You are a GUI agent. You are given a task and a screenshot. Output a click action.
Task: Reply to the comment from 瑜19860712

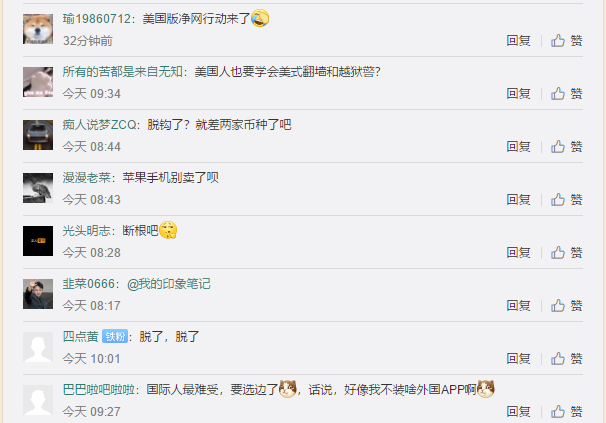[518, 41]
